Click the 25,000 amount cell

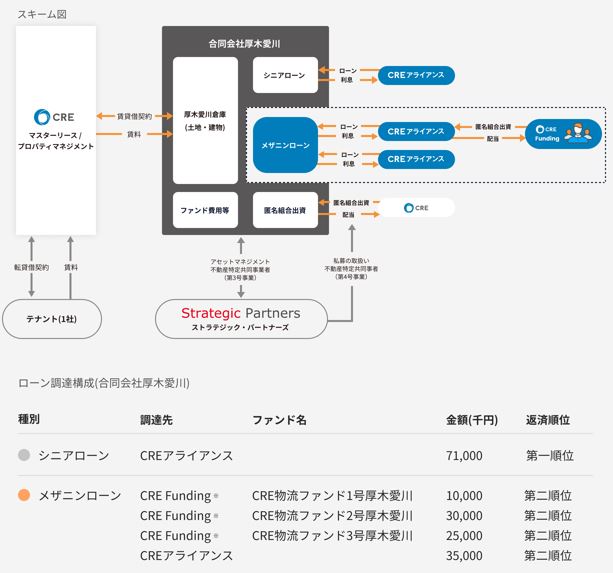(x=464, y=535)
